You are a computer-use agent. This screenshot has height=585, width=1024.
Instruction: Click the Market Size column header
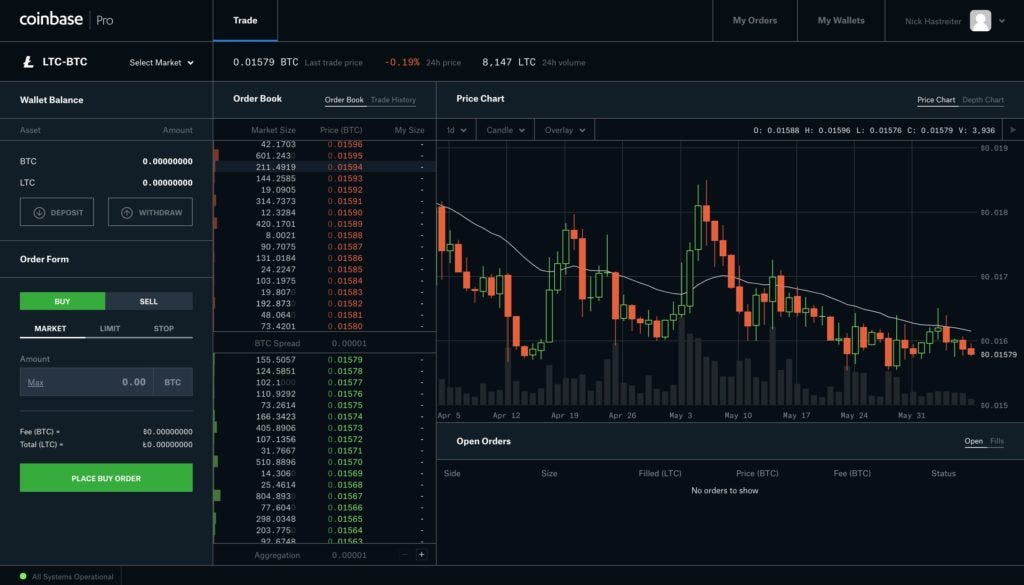(x=273, y=130)
